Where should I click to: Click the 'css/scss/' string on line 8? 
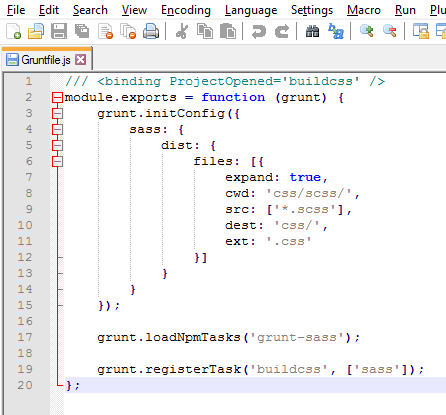coord(309,193)
